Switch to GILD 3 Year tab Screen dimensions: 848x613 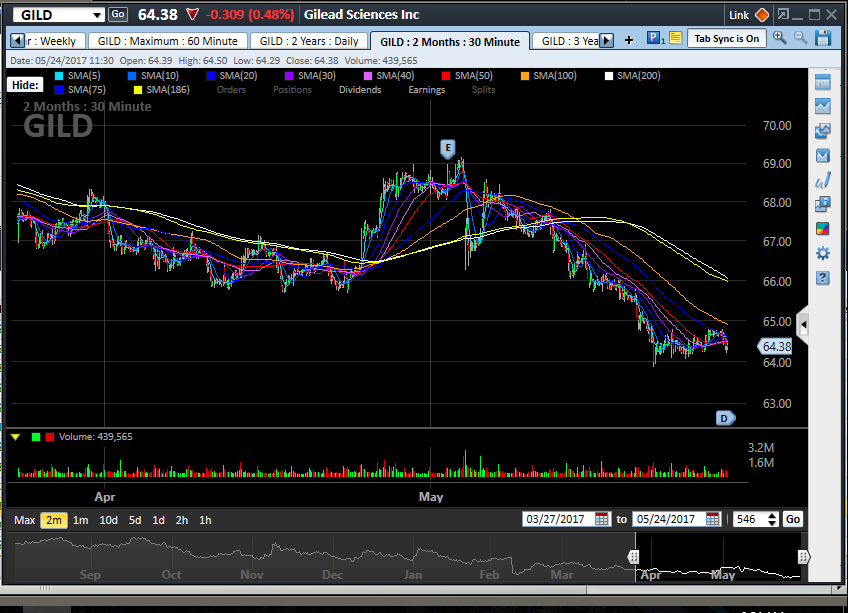[567, 41]
